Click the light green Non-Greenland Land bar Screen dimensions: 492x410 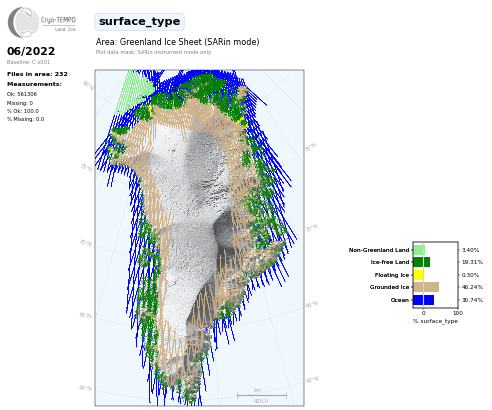pos(419,250)
